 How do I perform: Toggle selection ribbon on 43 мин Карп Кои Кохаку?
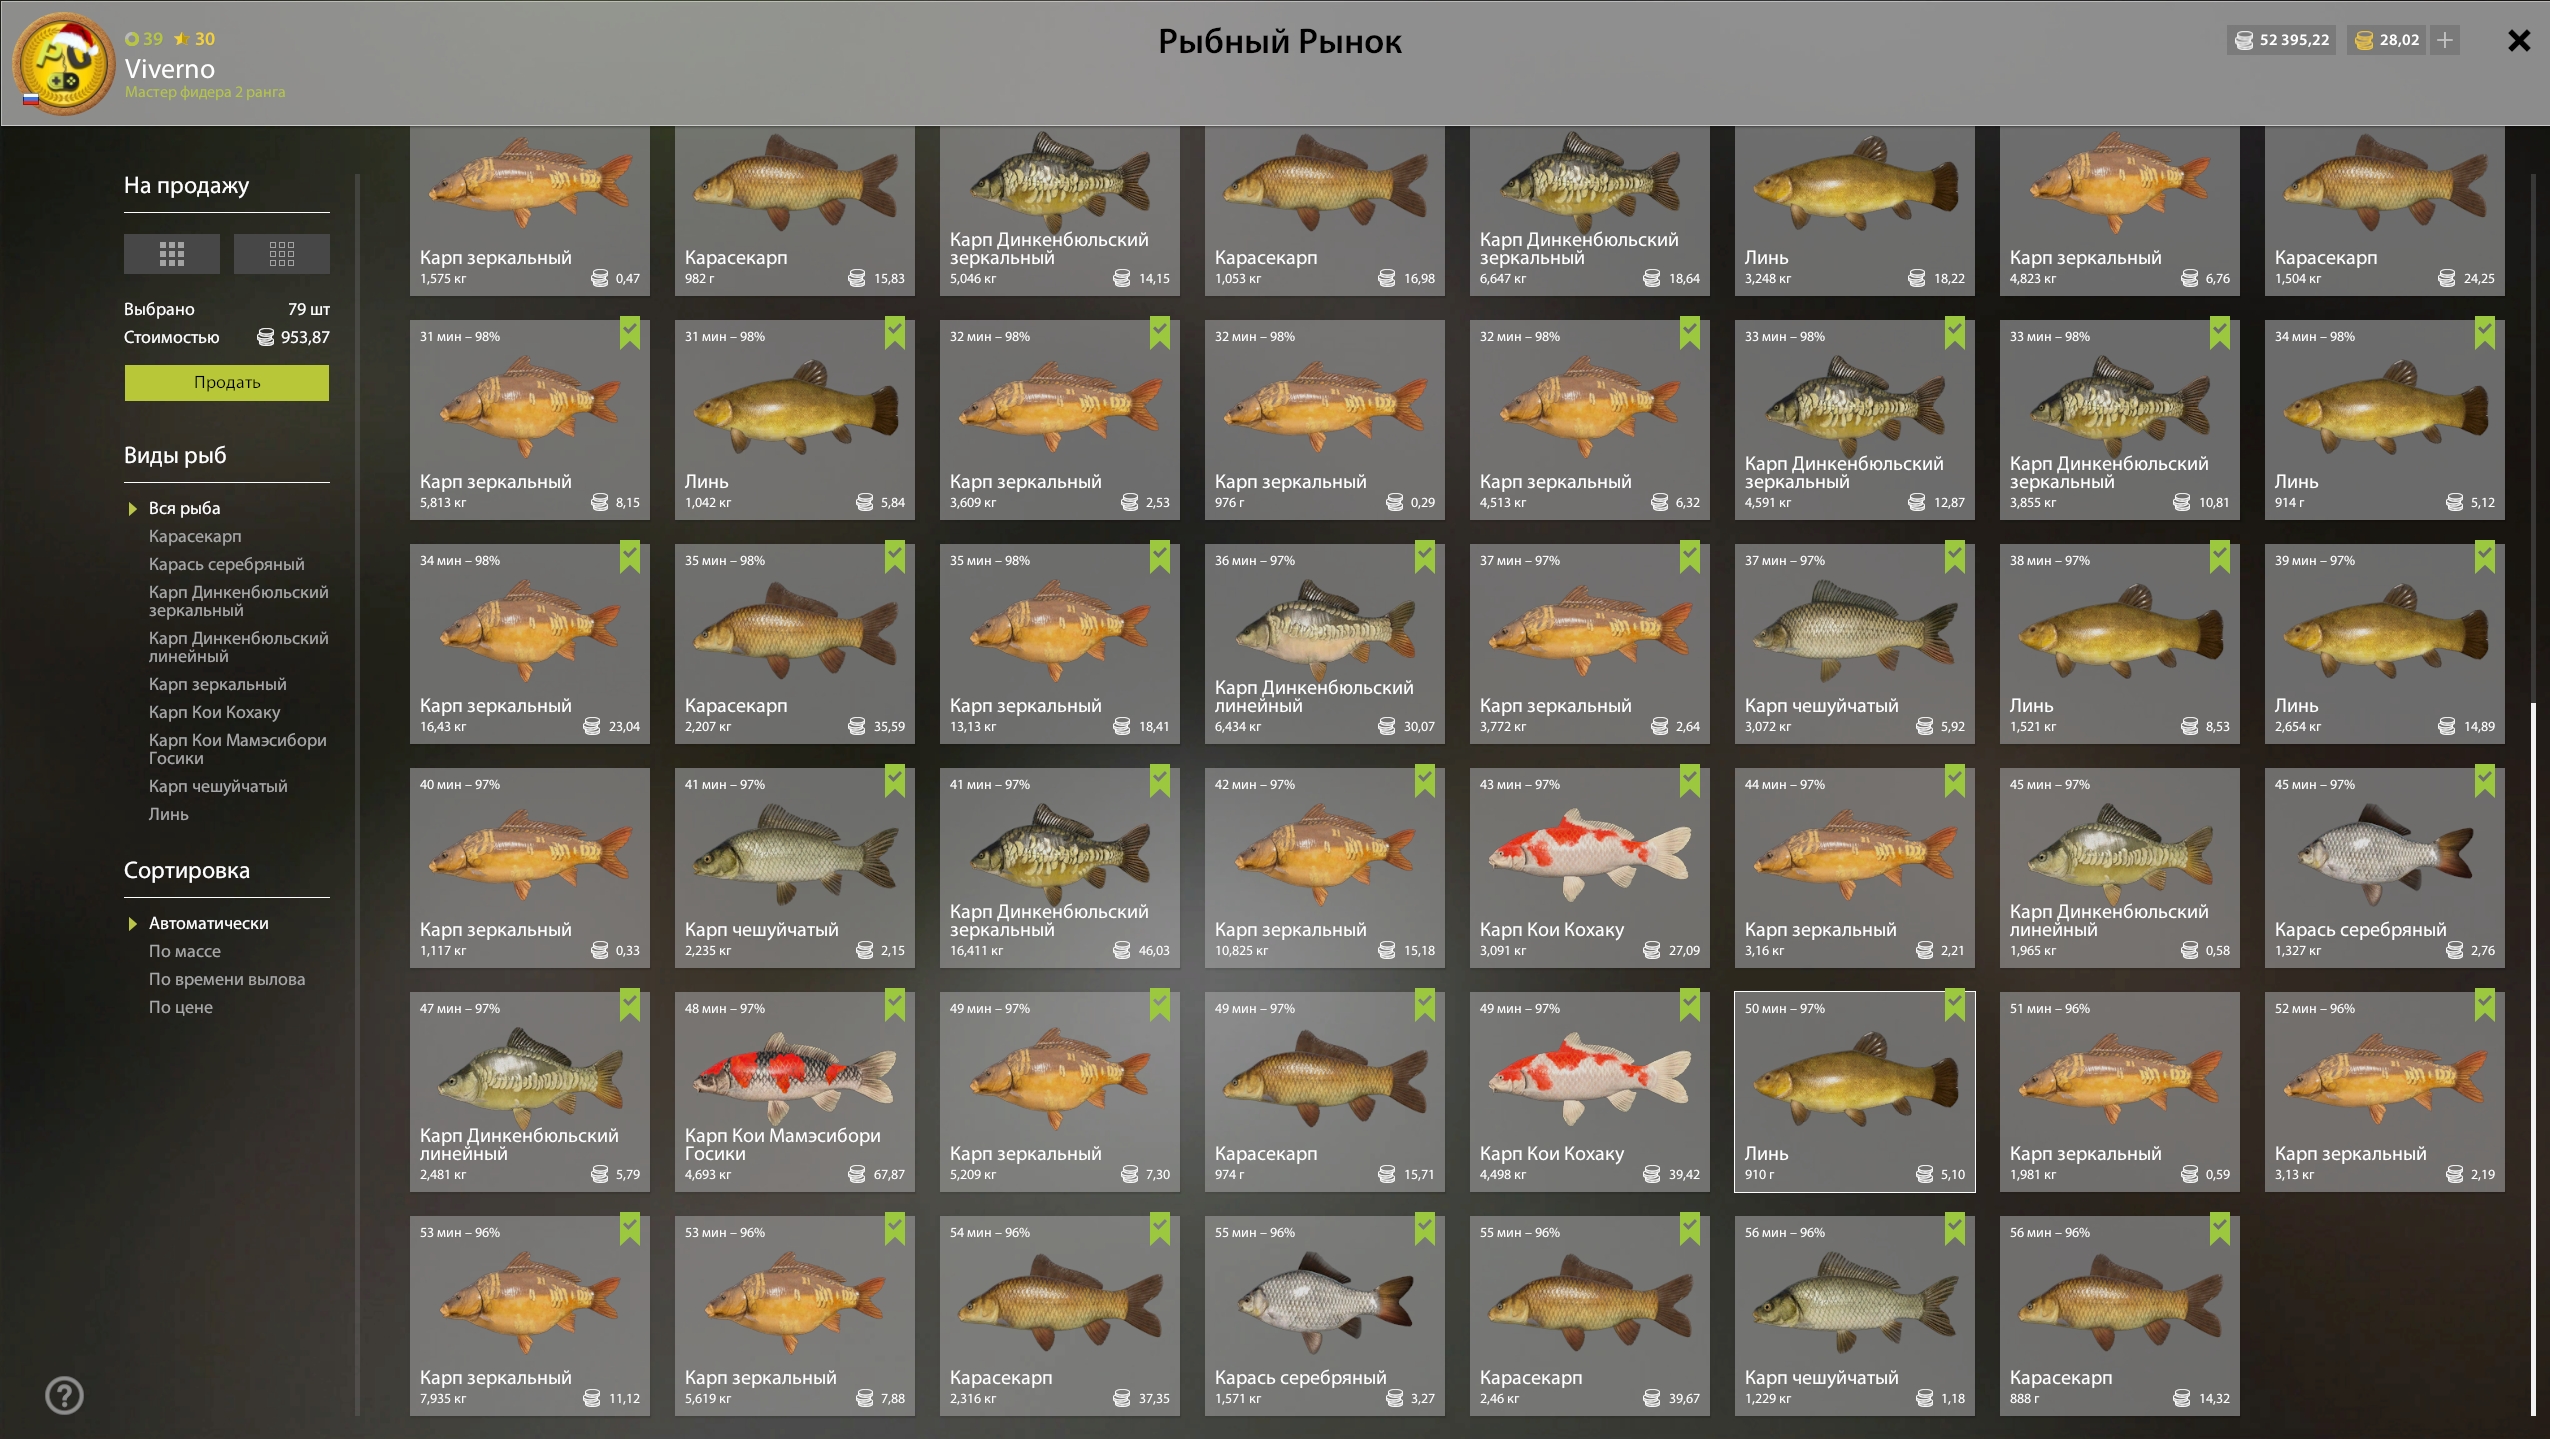point(1689,781)
